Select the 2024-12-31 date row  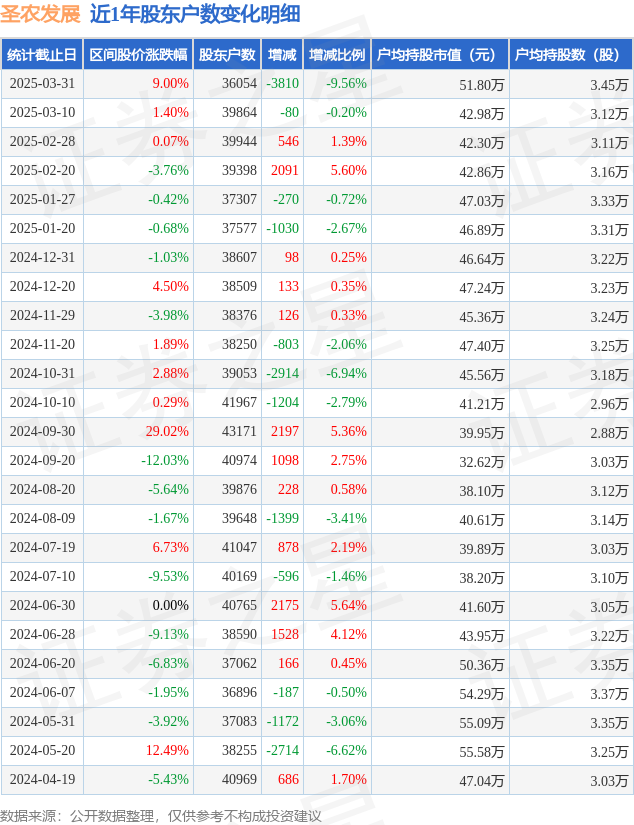pos(42,258)
